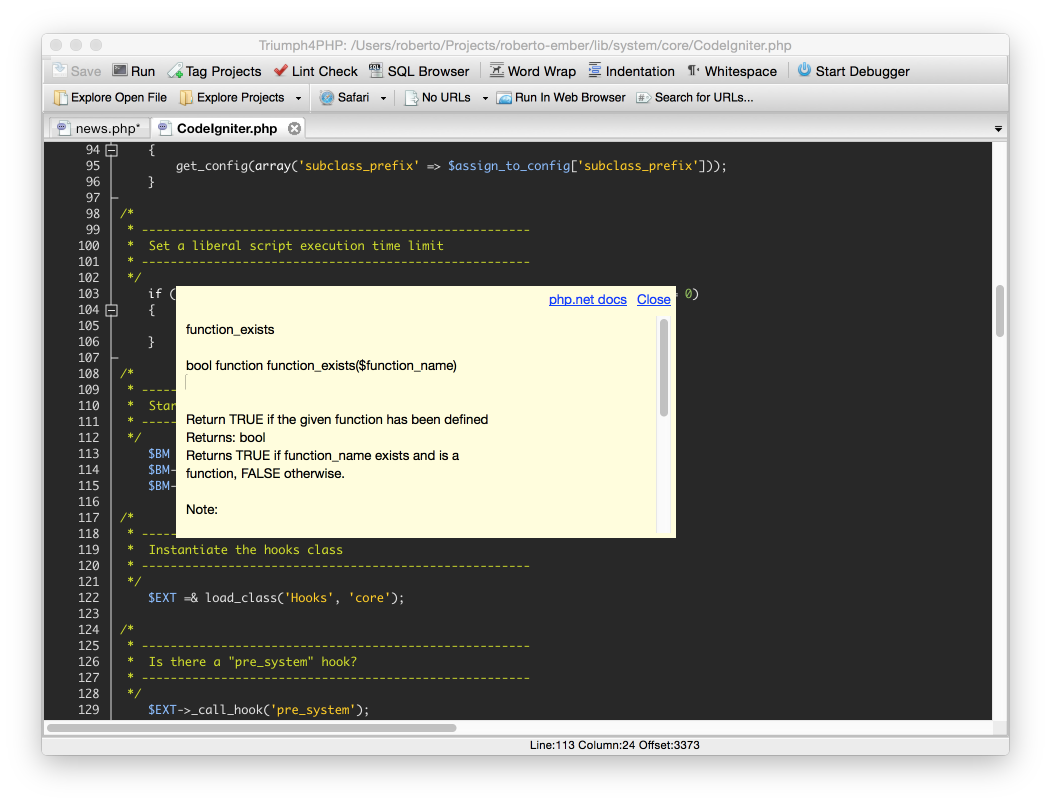Click the Lint Check label
The width and height of the screenshot is (1051, 805).
(324, 71)
